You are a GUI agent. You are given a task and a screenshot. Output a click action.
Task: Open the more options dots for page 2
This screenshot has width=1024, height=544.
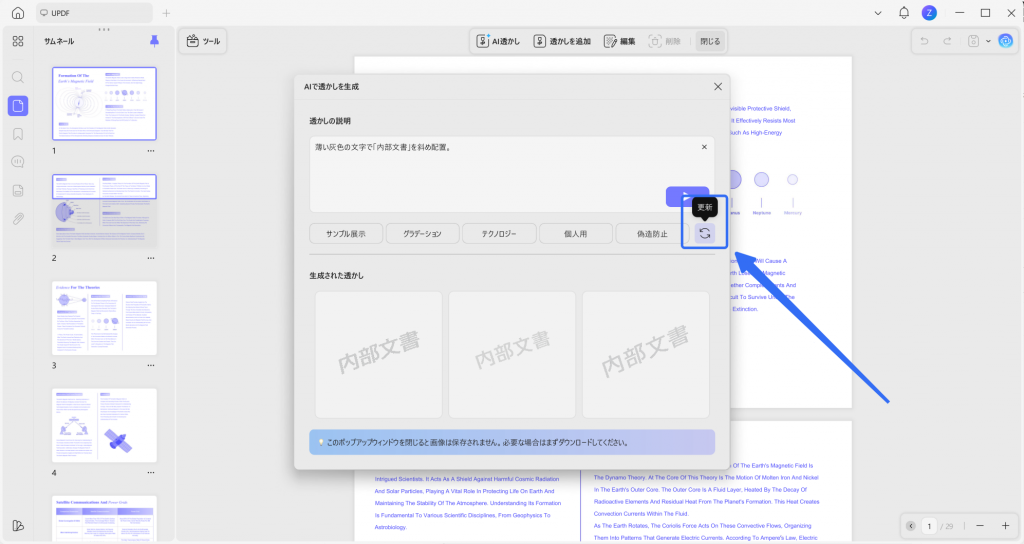click(x=151, y=258)
